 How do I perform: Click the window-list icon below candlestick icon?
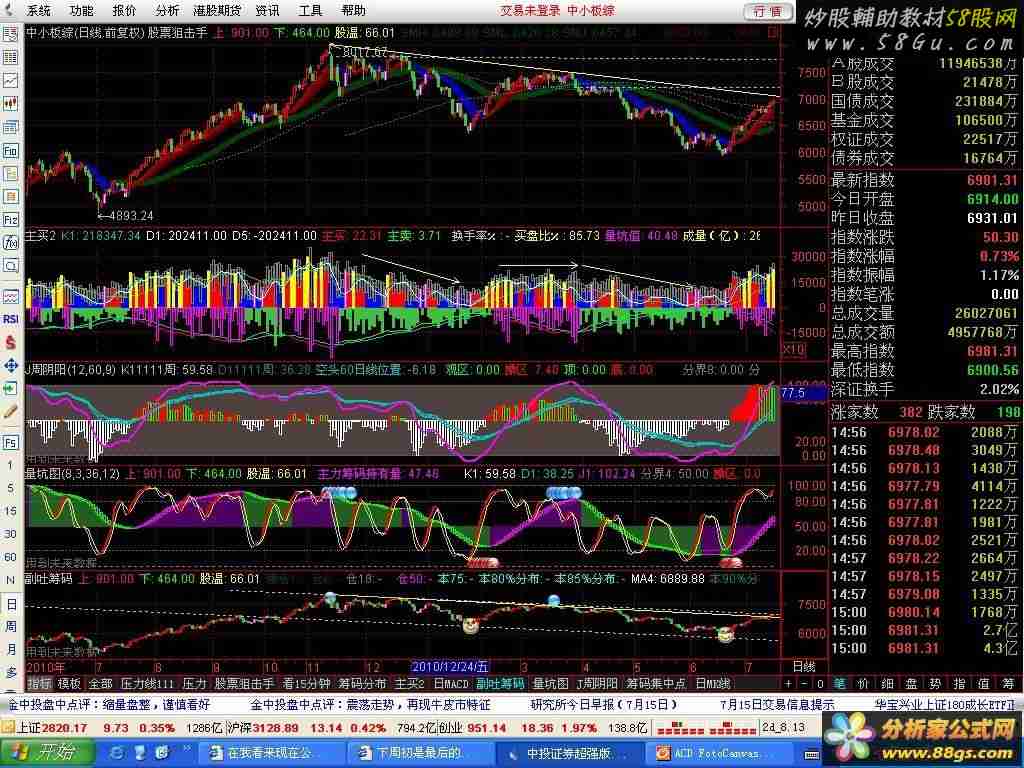(x=10, y=127)
